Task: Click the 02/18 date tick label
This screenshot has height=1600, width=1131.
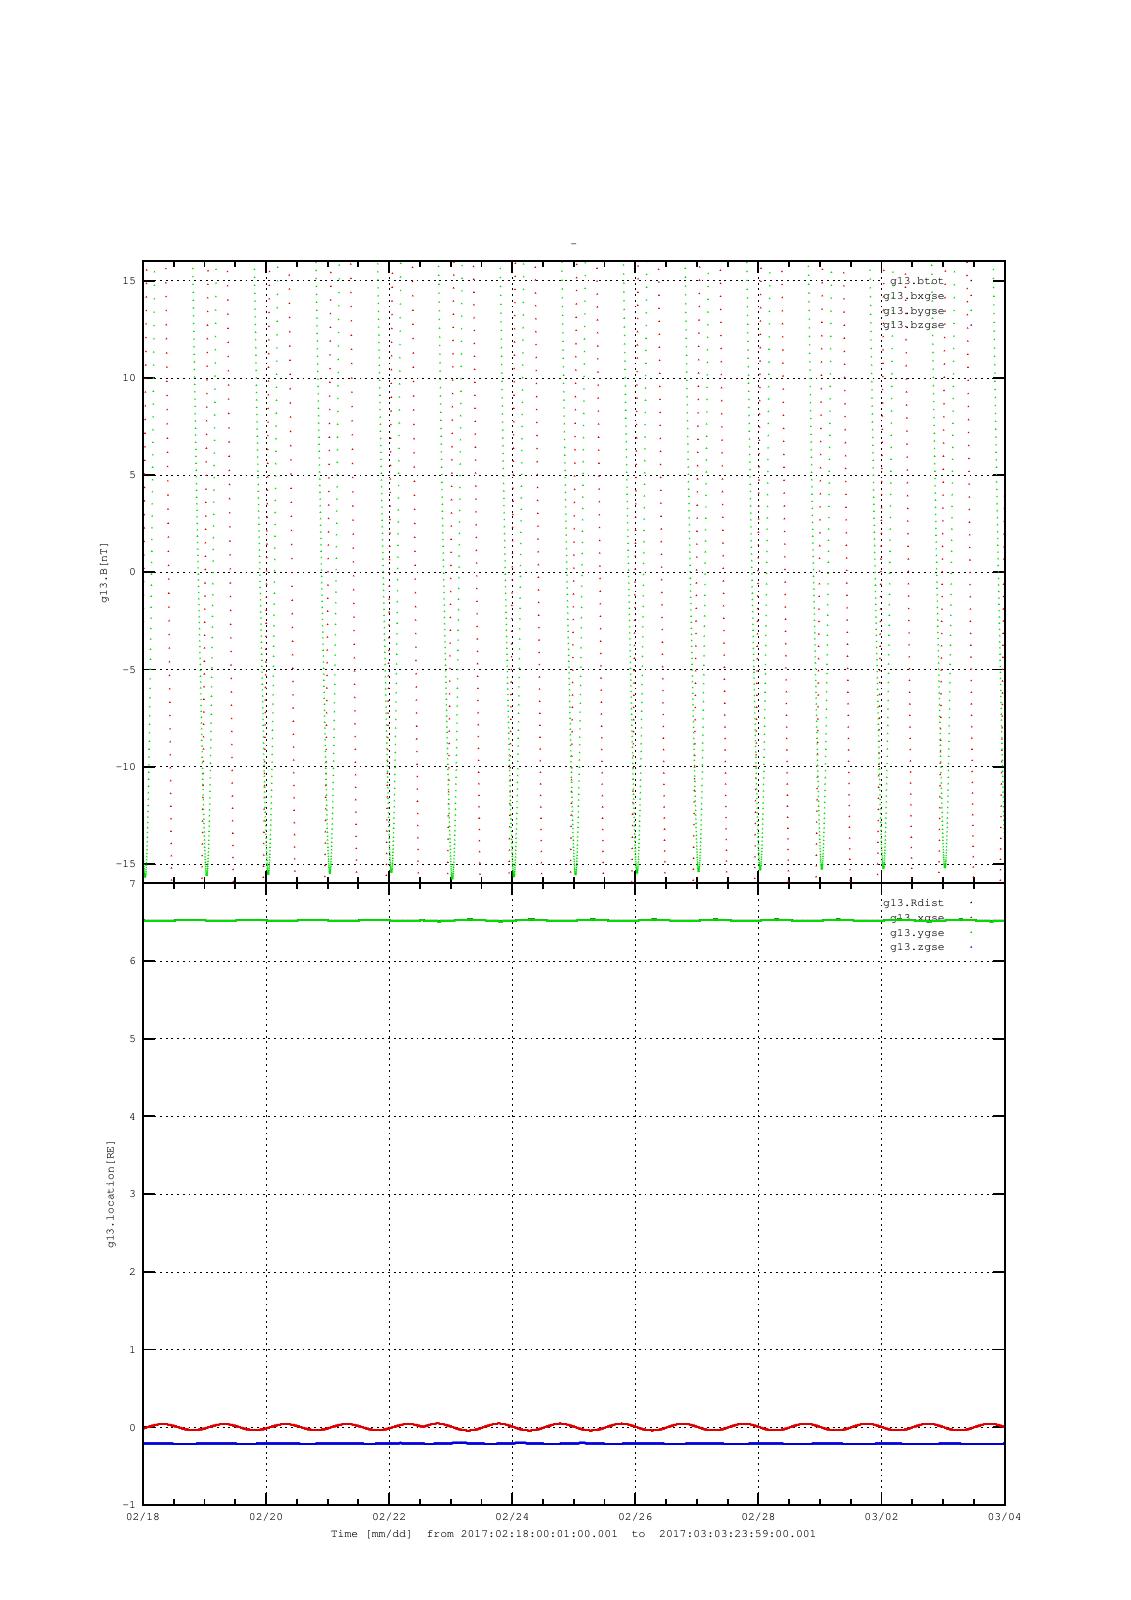Action: pyautogui.click(x=143, y=1516)
